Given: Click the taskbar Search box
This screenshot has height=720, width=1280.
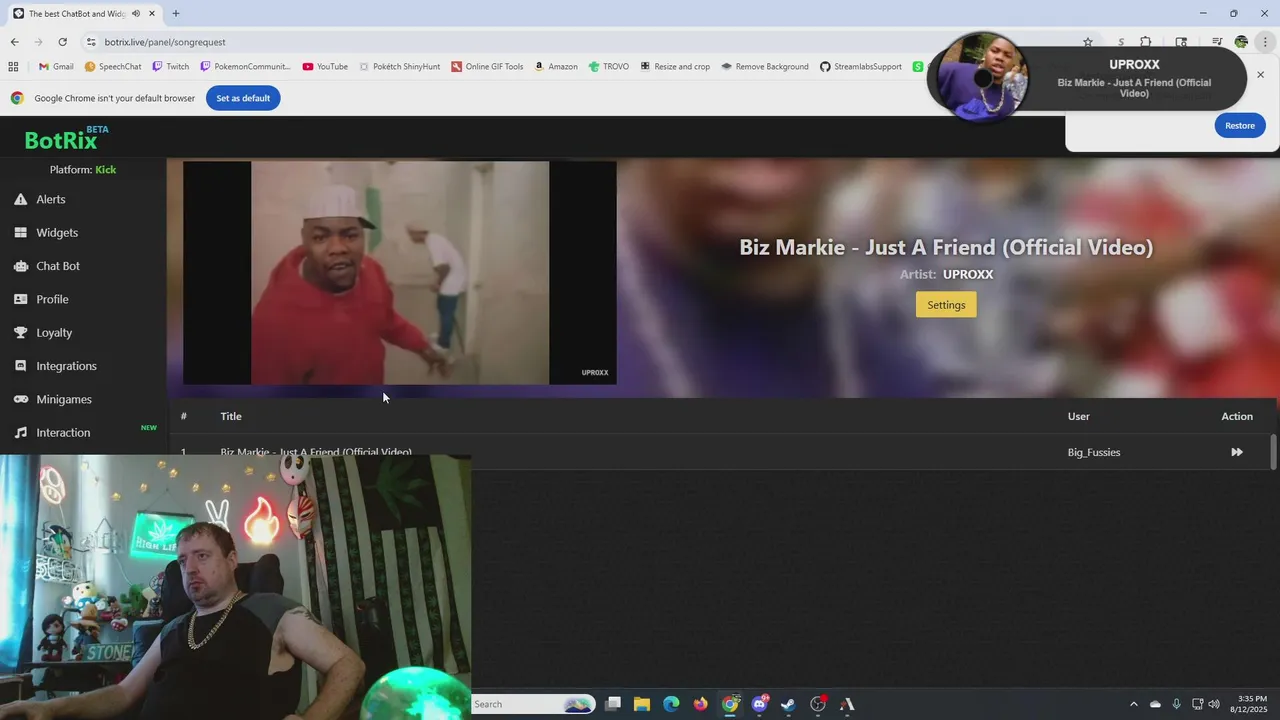Looking at the screenshot, I should point(533,704).
